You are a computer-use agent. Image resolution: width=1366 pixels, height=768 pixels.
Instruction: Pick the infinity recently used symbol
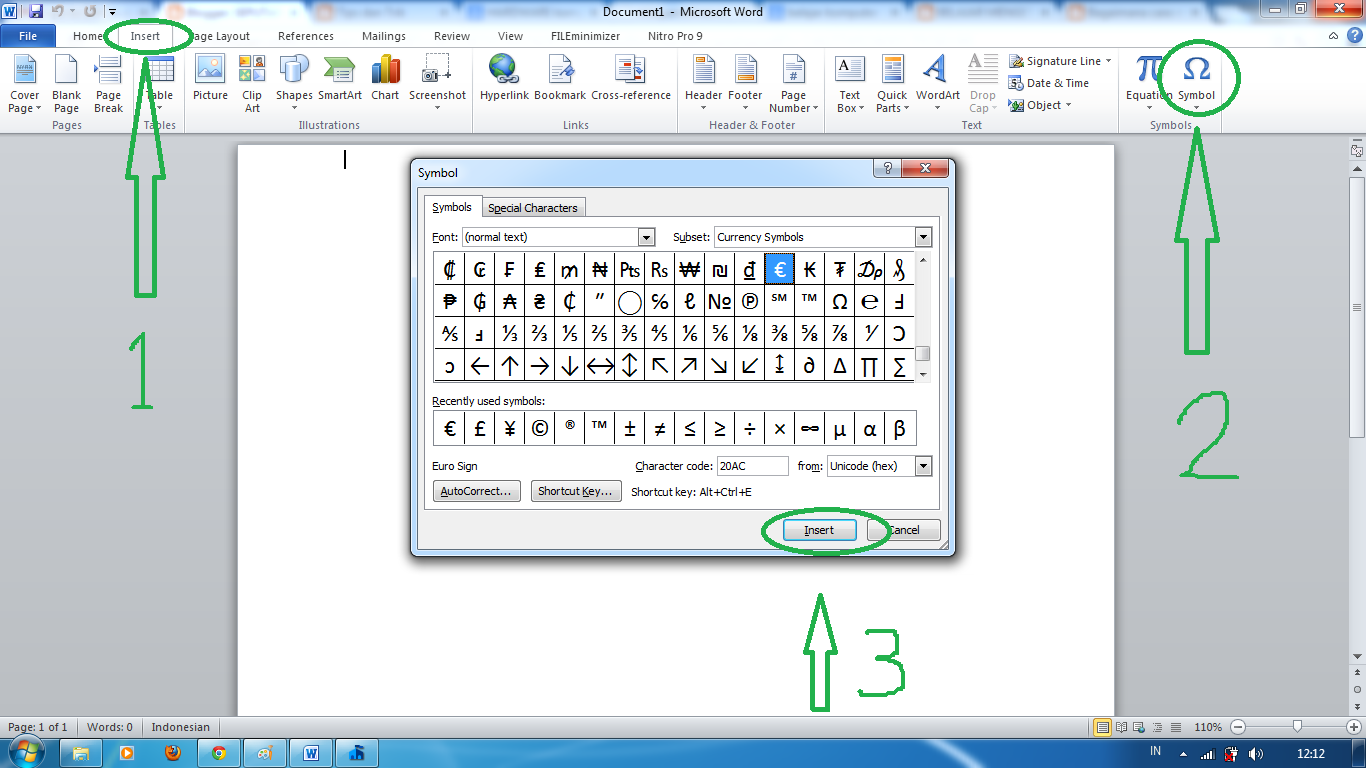(809, 428)
